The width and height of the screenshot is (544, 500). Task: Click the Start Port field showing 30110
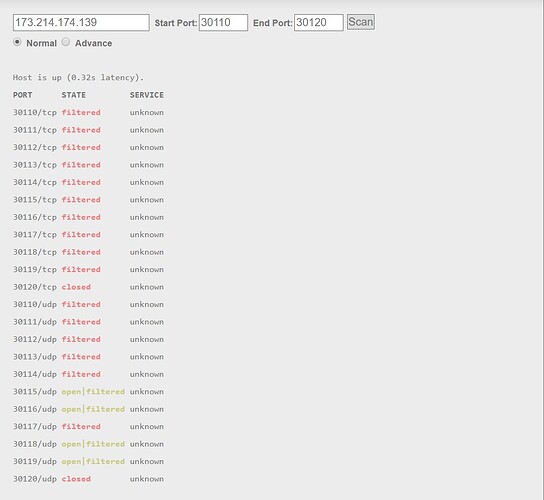[x=223, y=23]
